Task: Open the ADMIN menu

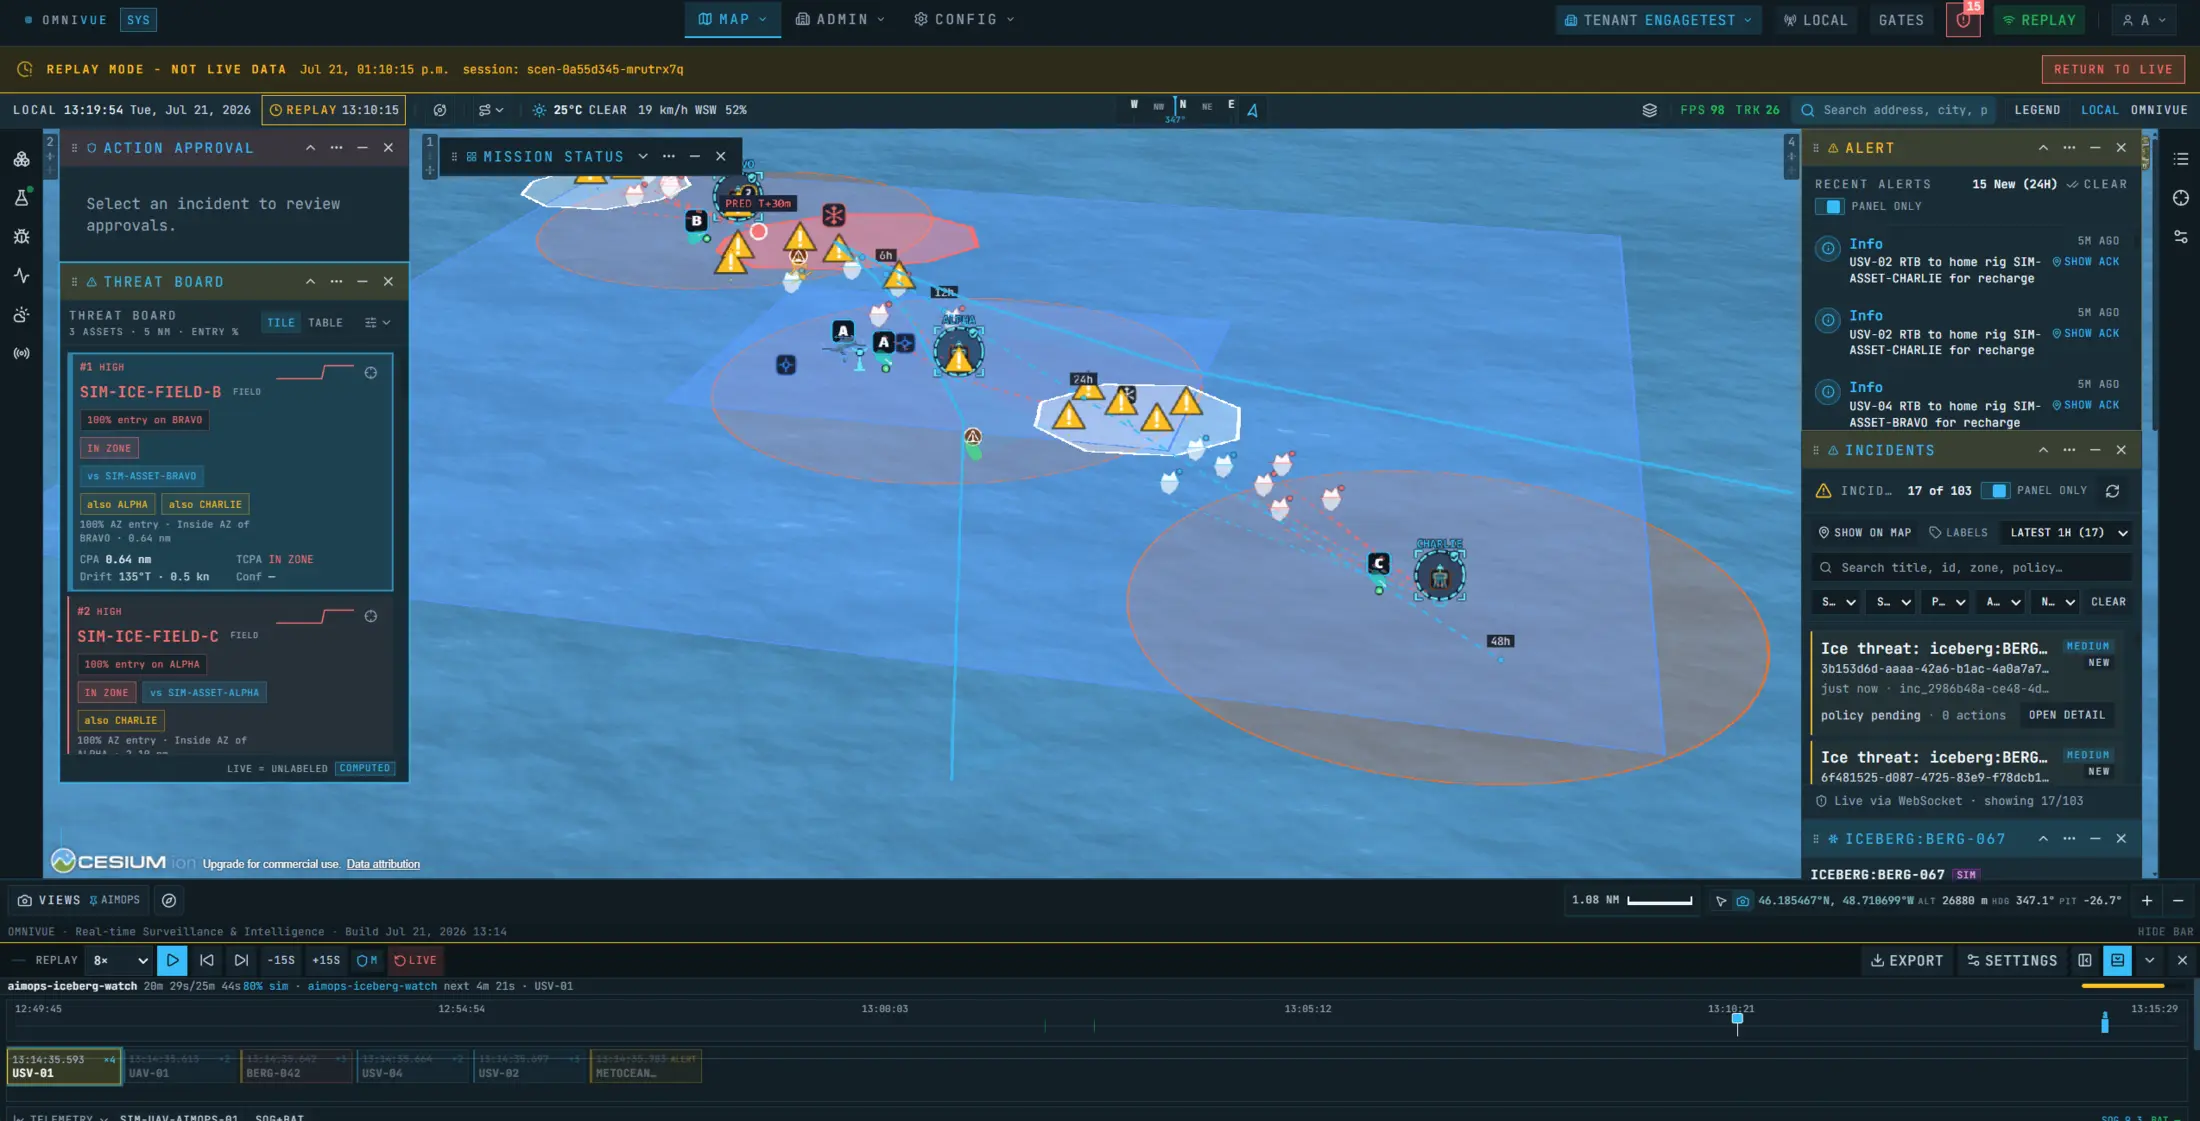Action: click(840, 19)
